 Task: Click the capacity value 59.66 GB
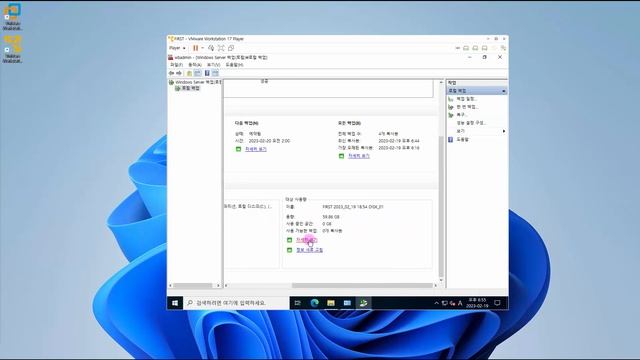(x=331, y=217)
